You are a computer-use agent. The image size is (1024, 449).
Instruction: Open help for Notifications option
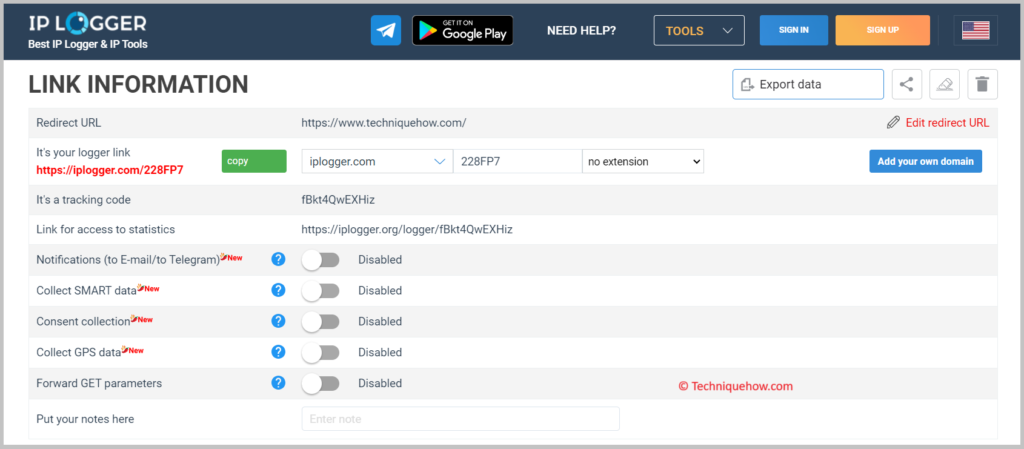pos(278,259)
